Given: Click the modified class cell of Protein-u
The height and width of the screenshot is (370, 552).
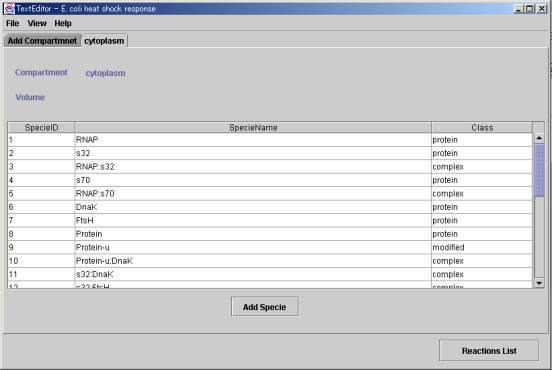Looking at the screenshot, I should pyautogui.click(x=482, y=247).
